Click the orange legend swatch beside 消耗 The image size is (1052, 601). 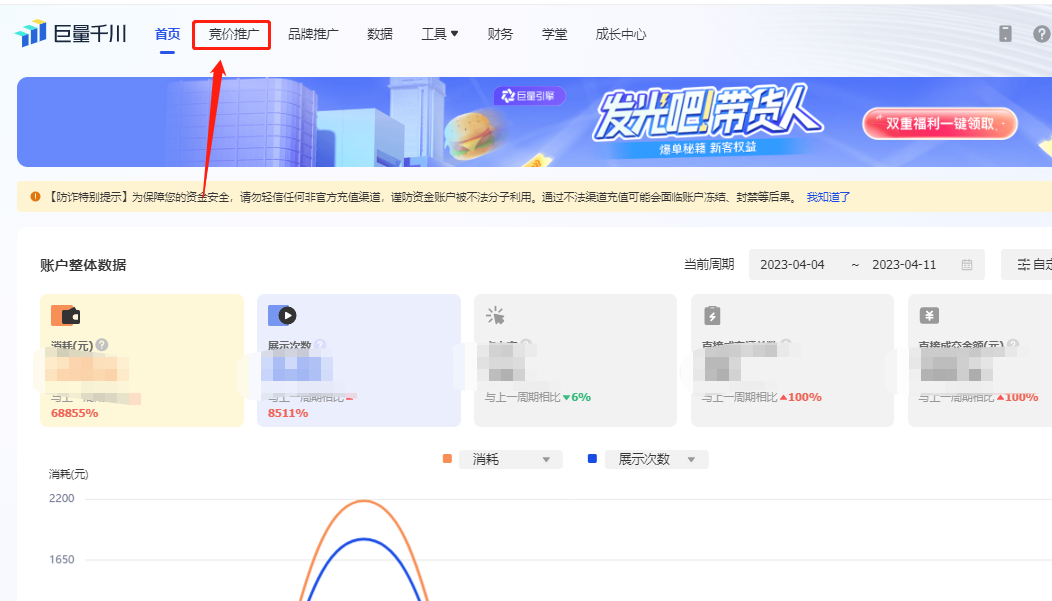point(448,459)
